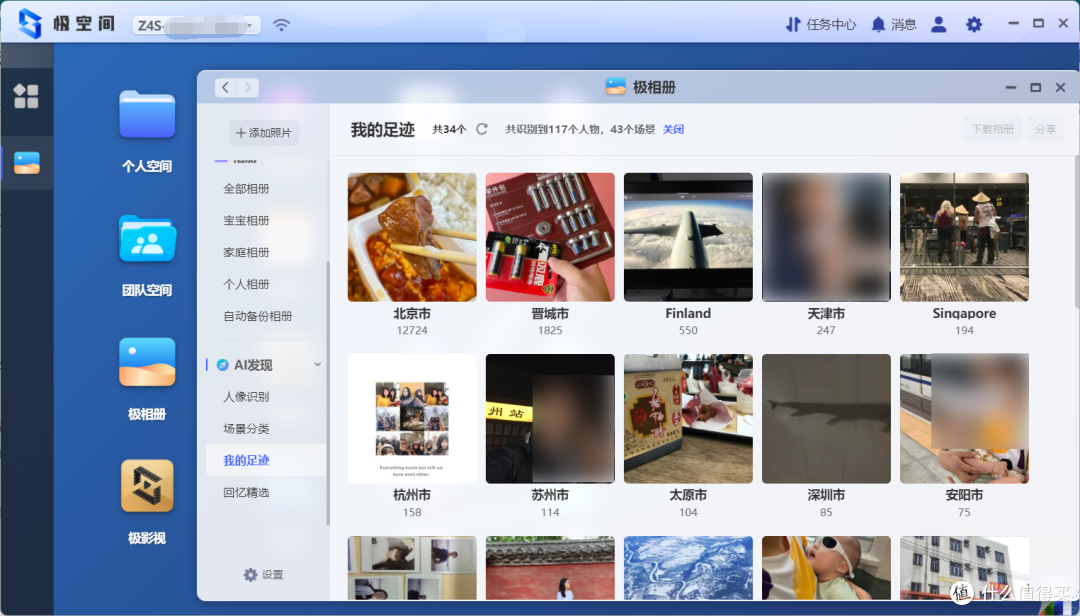
Task: Select 宝宝相册 in sidebar
Action: (246, 220)
